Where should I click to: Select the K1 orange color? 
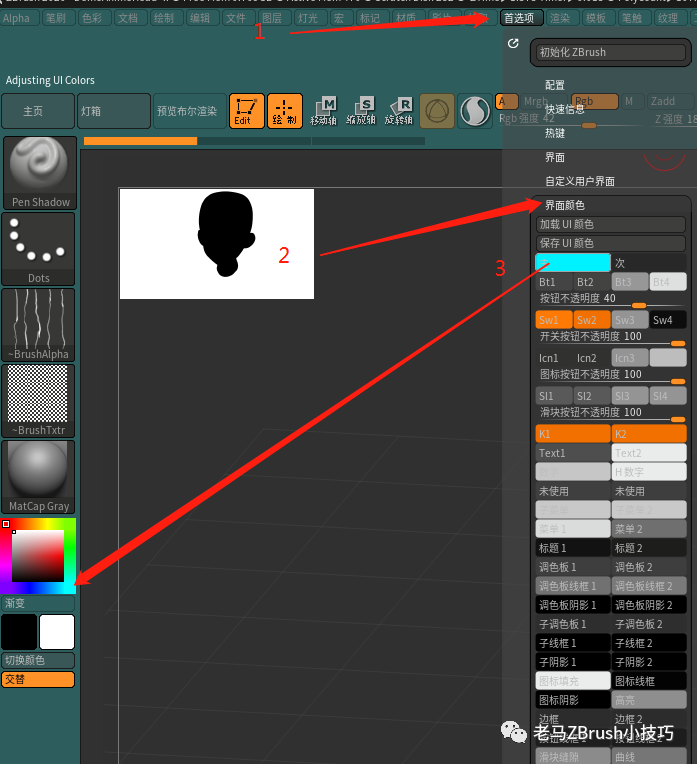[x=573, y=434]
